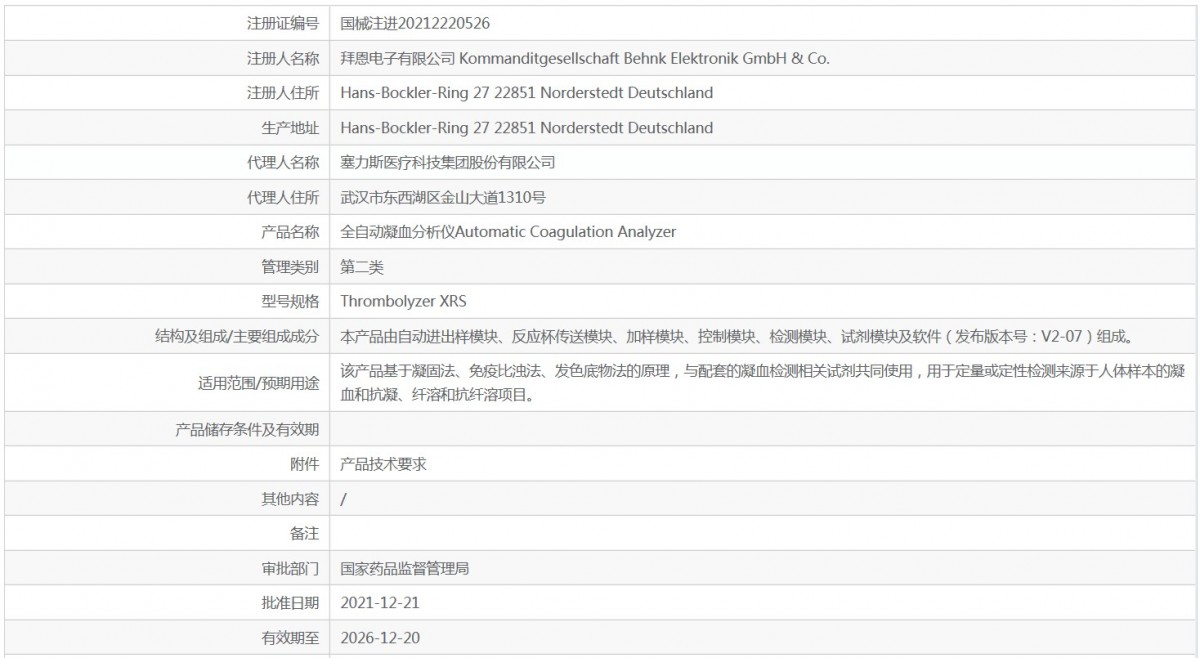
Task: Click the 审批部门 label
Action: coord(290,568)
